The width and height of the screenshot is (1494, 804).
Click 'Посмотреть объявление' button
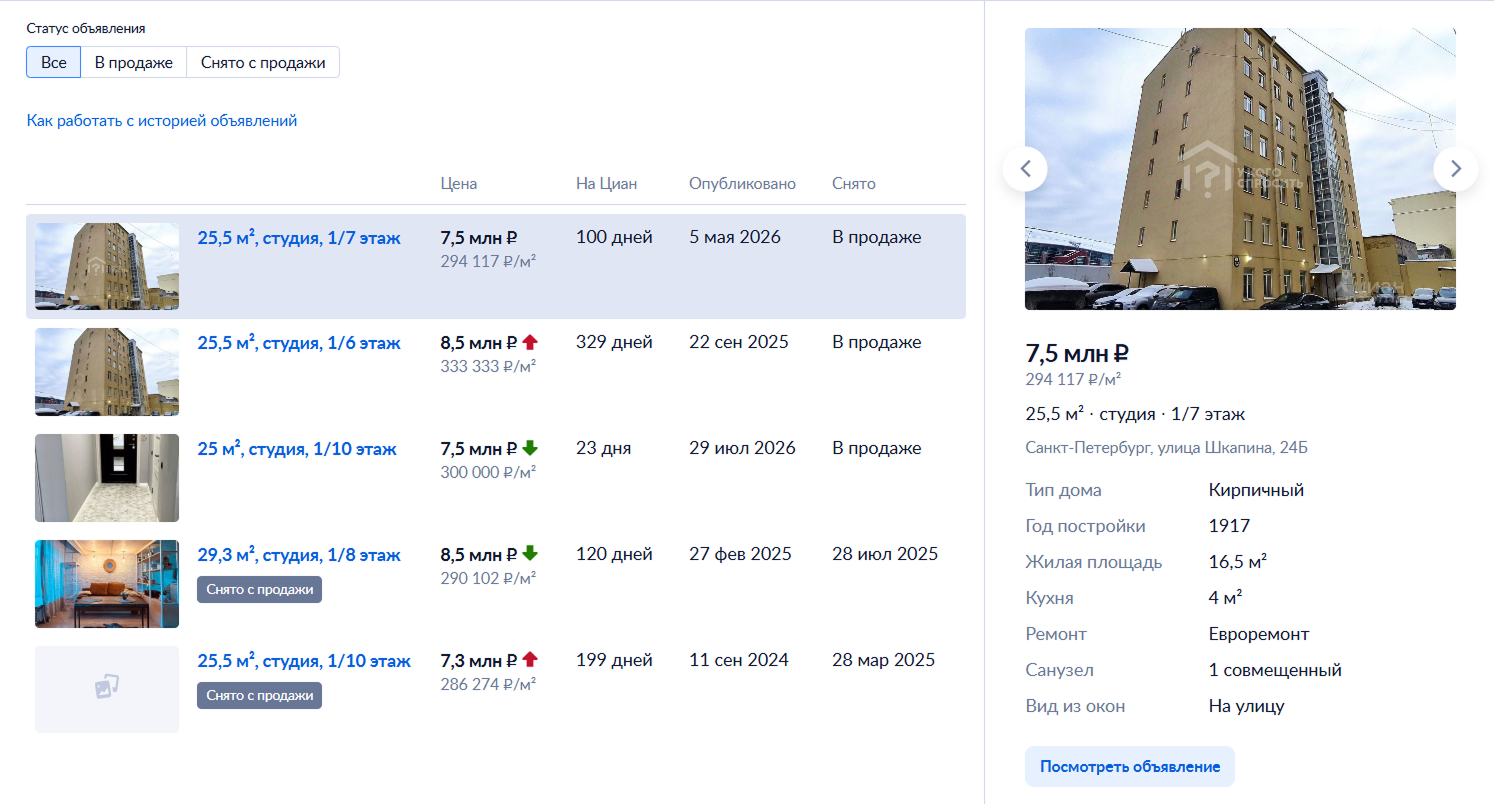click(x=1130, y=767)
